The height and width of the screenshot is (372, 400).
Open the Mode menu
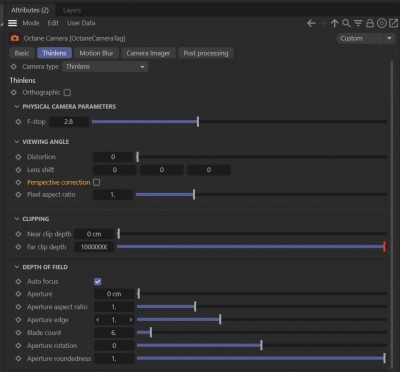click(31, 23)
